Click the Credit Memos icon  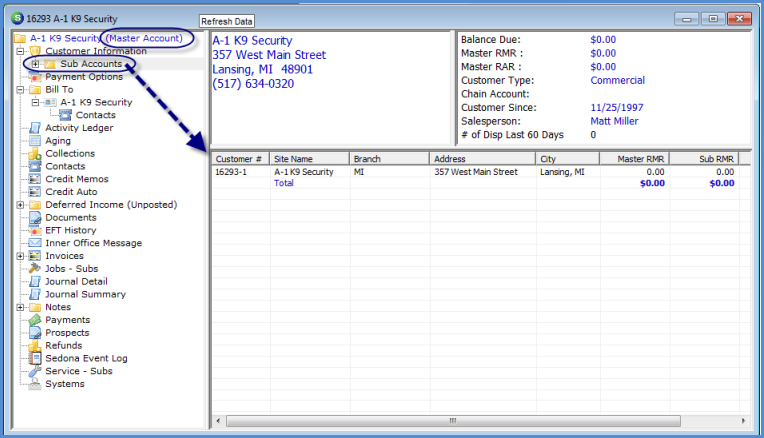pyautogui.click(x=35, y=179)
